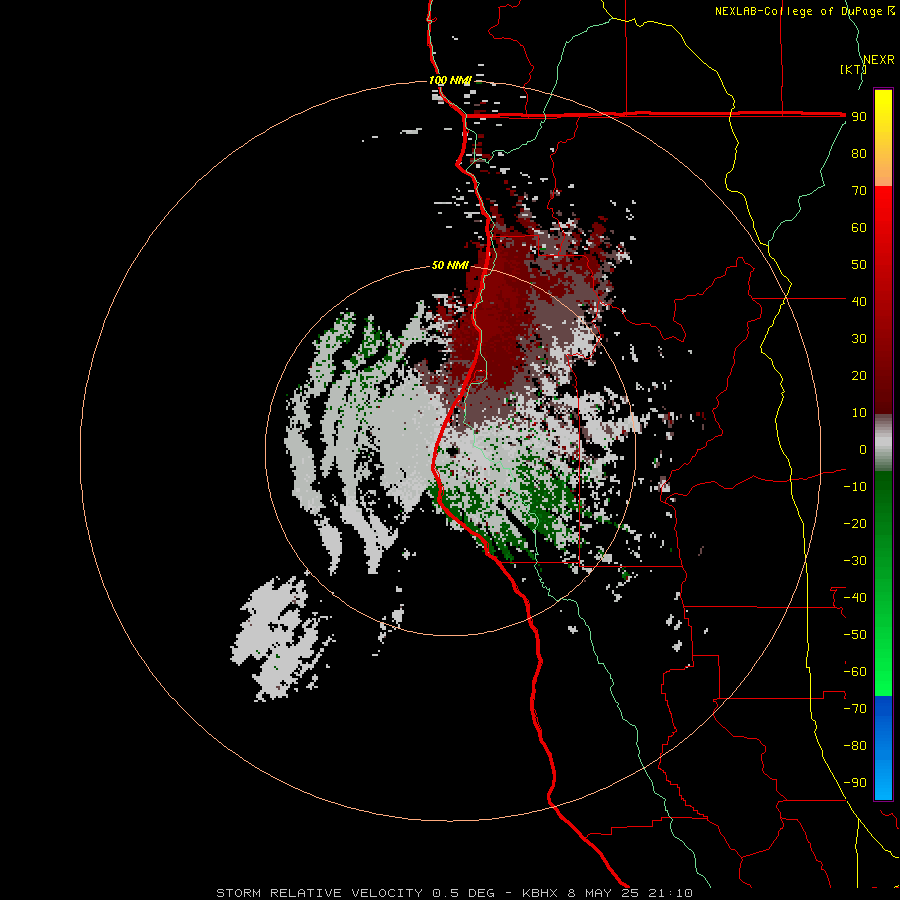
Task: Click the -90 value on color scale
Action: tap(855, 783)
